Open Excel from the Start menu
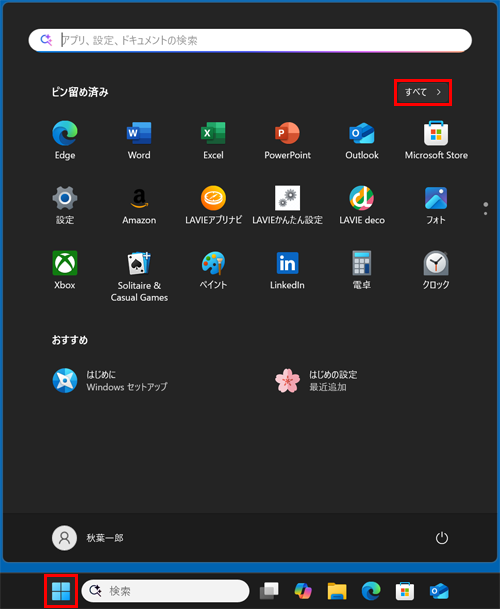Viewport: 500px width, 609px height. pyautogui.click(x=213, y=140)
